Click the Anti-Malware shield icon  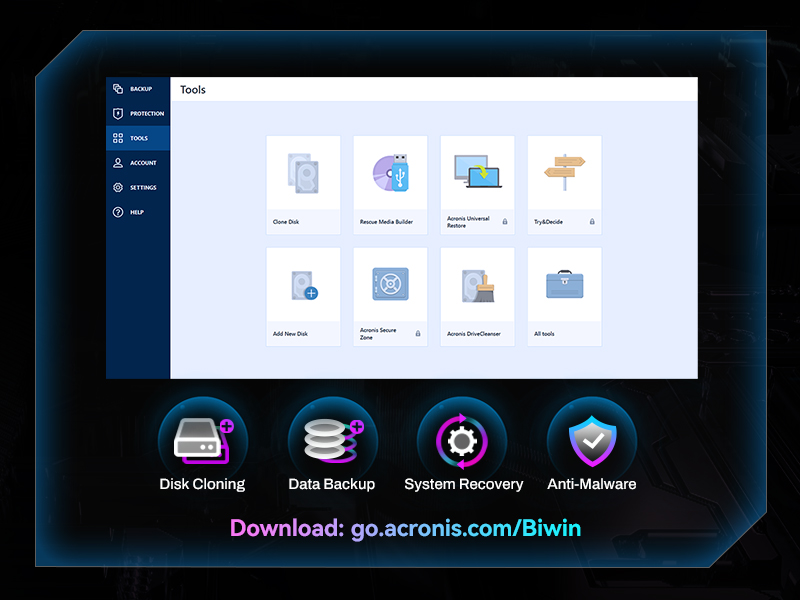click(x=592, y=440)
